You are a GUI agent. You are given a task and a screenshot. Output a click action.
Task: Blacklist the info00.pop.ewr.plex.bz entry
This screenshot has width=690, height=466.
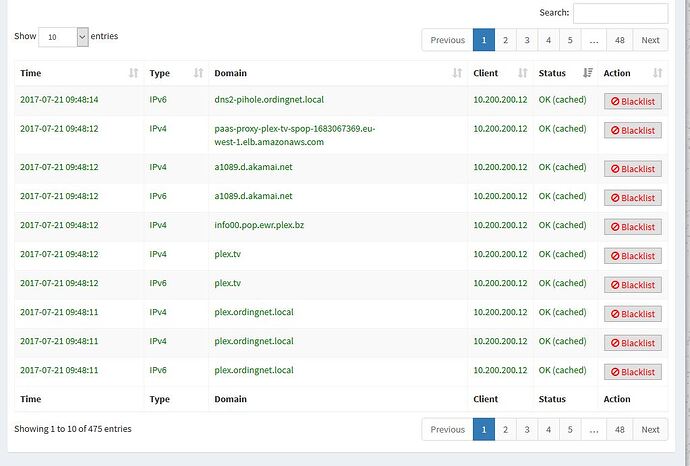632,227
